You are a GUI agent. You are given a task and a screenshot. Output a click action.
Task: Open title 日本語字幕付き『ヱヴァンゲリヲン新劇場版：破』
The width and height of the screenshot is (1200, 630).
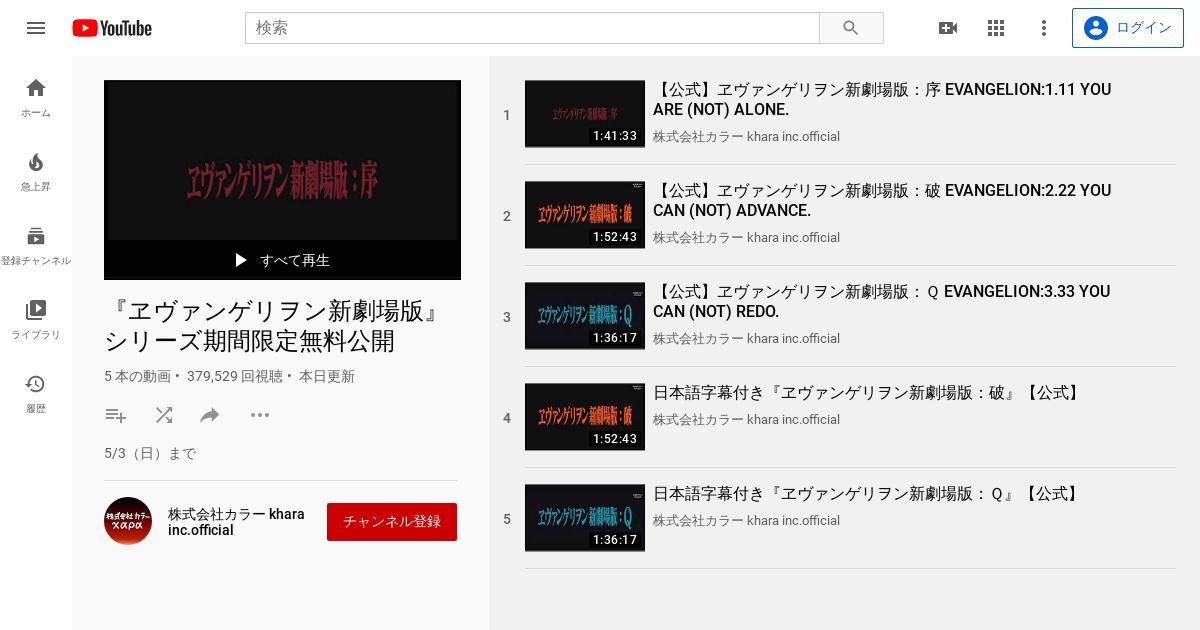pos(868,393)
